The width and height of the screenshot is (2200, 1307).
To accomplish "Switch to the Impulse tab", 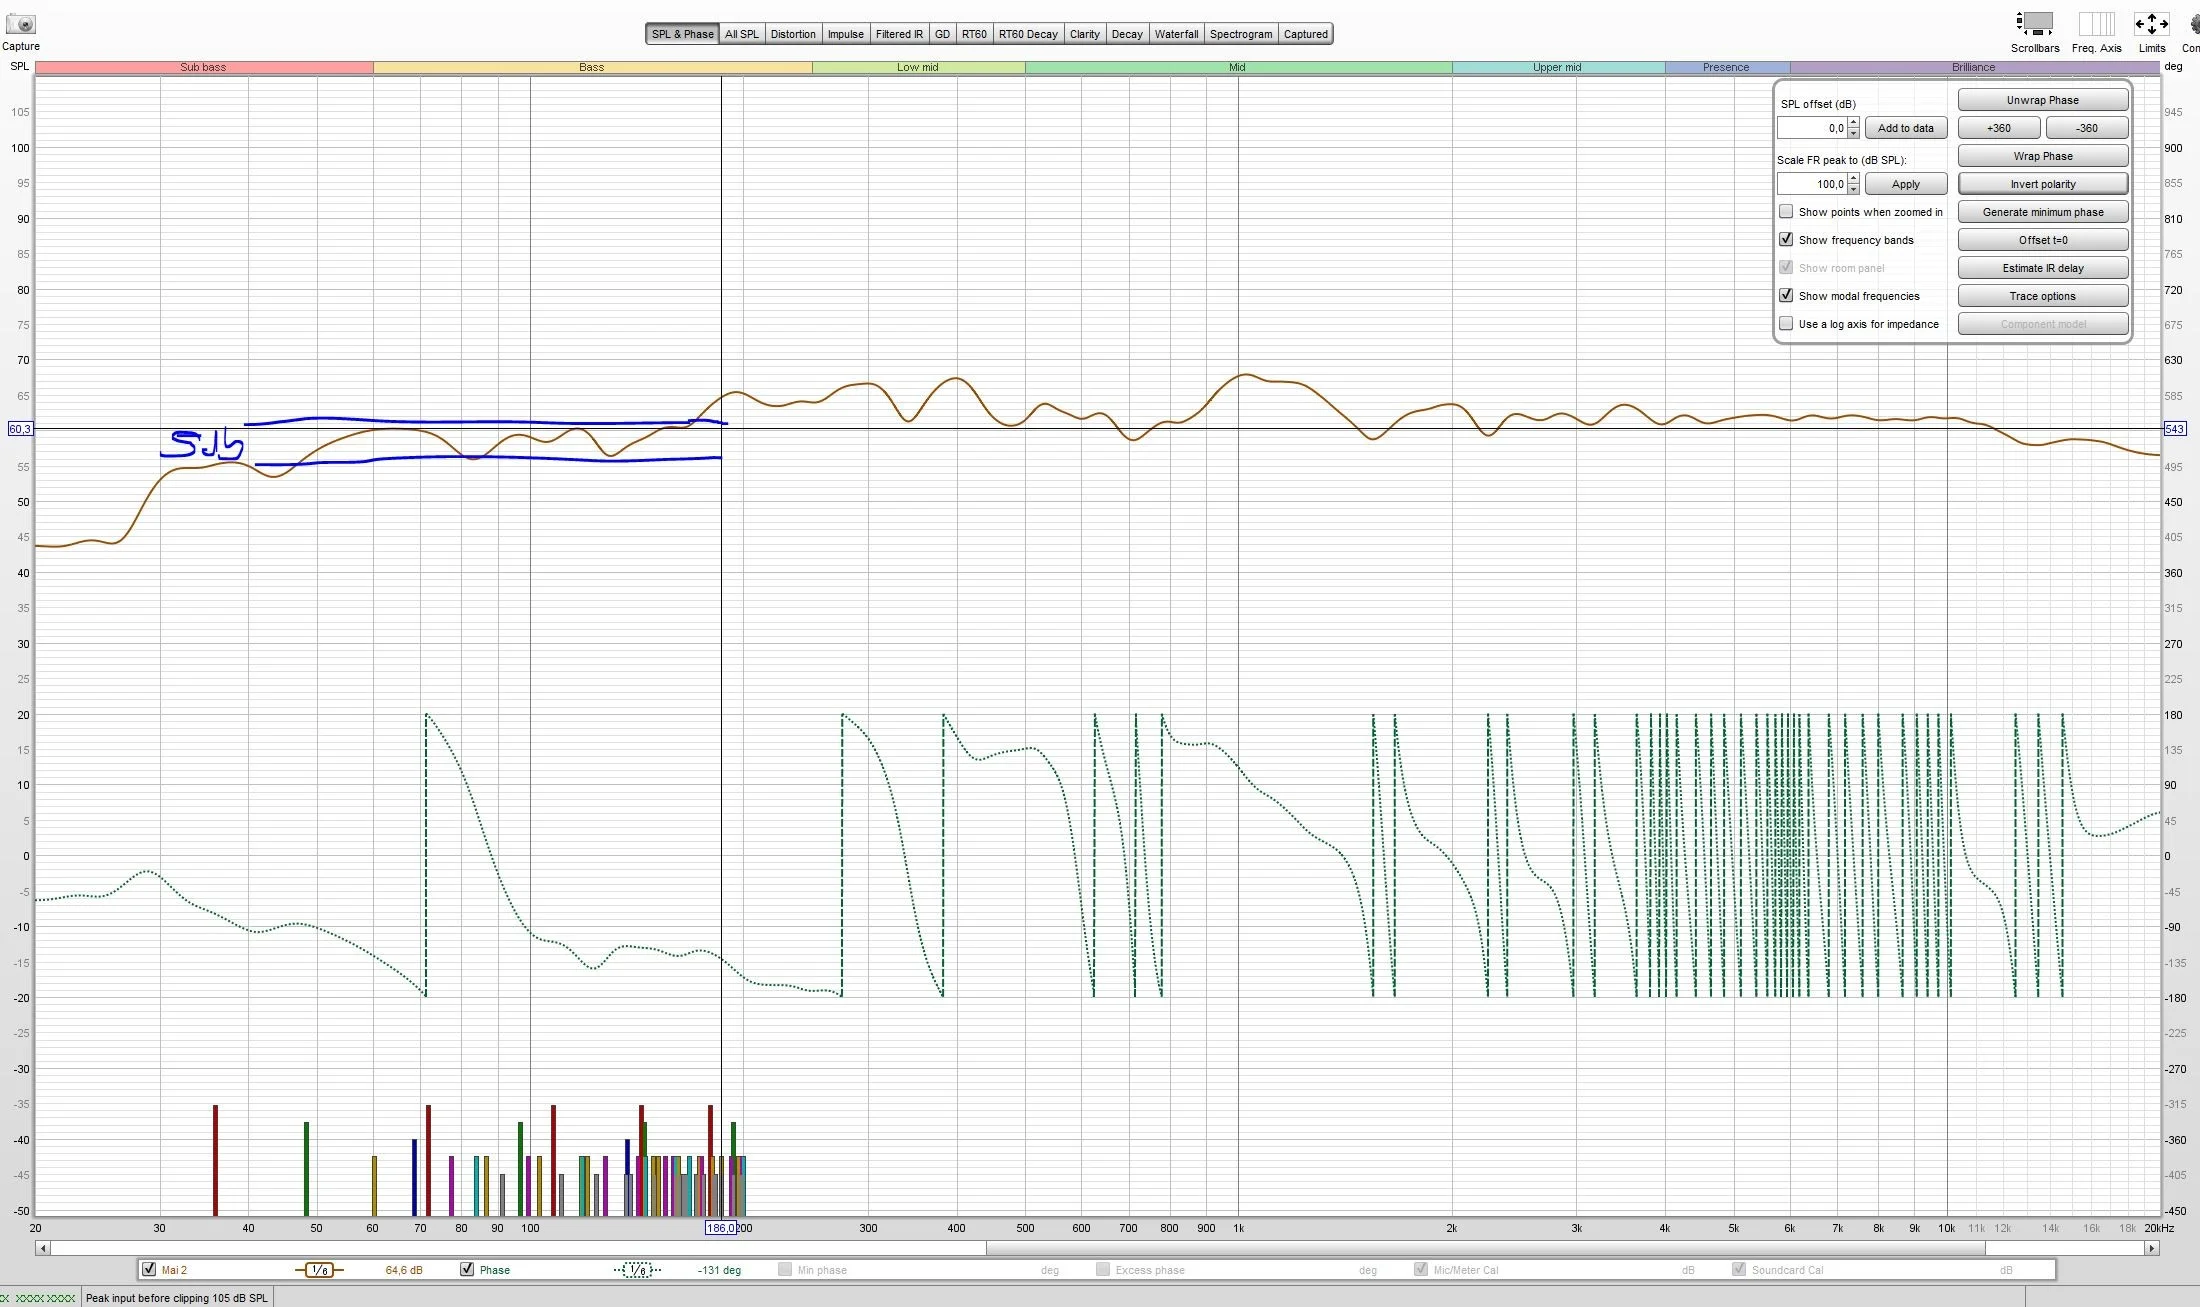I will [845, 34].
